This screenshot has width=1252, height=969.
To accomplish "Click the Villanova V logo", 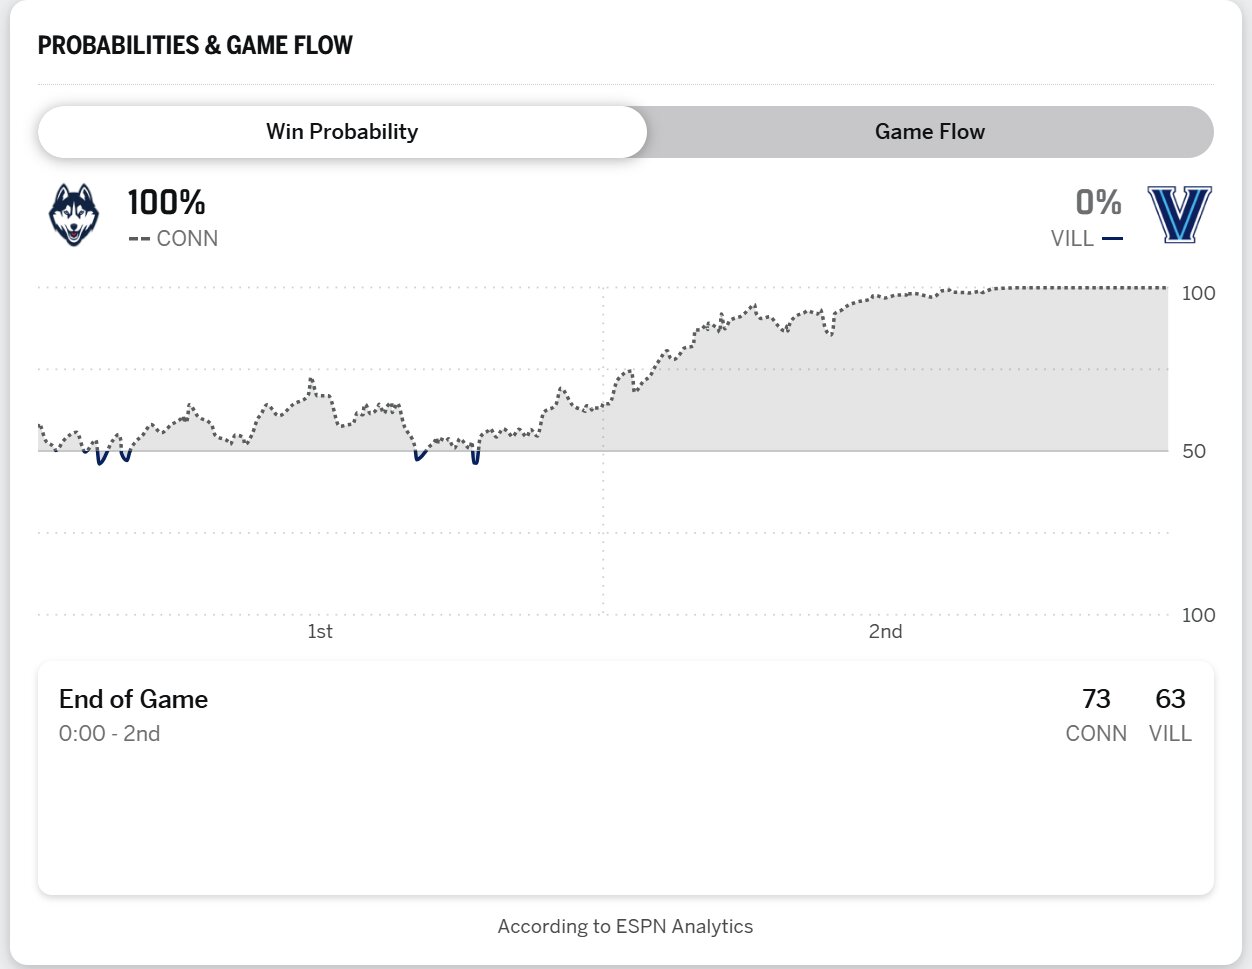I will [1179, 214].
